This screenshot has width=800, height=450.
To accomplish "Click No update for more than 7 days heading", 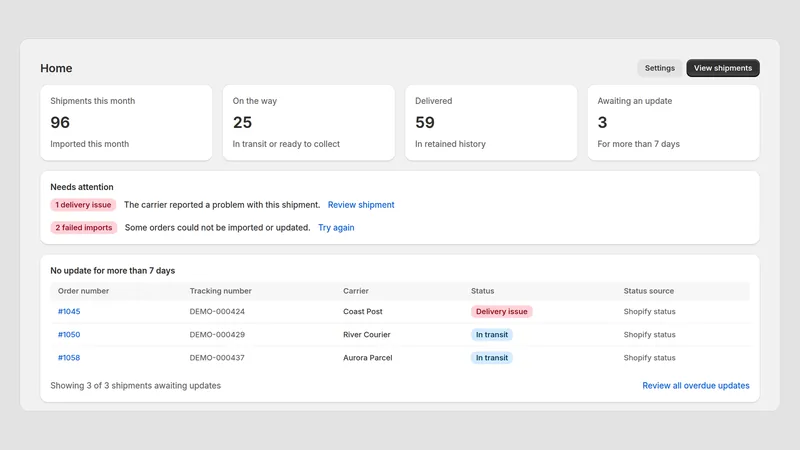I will [112, 270].
